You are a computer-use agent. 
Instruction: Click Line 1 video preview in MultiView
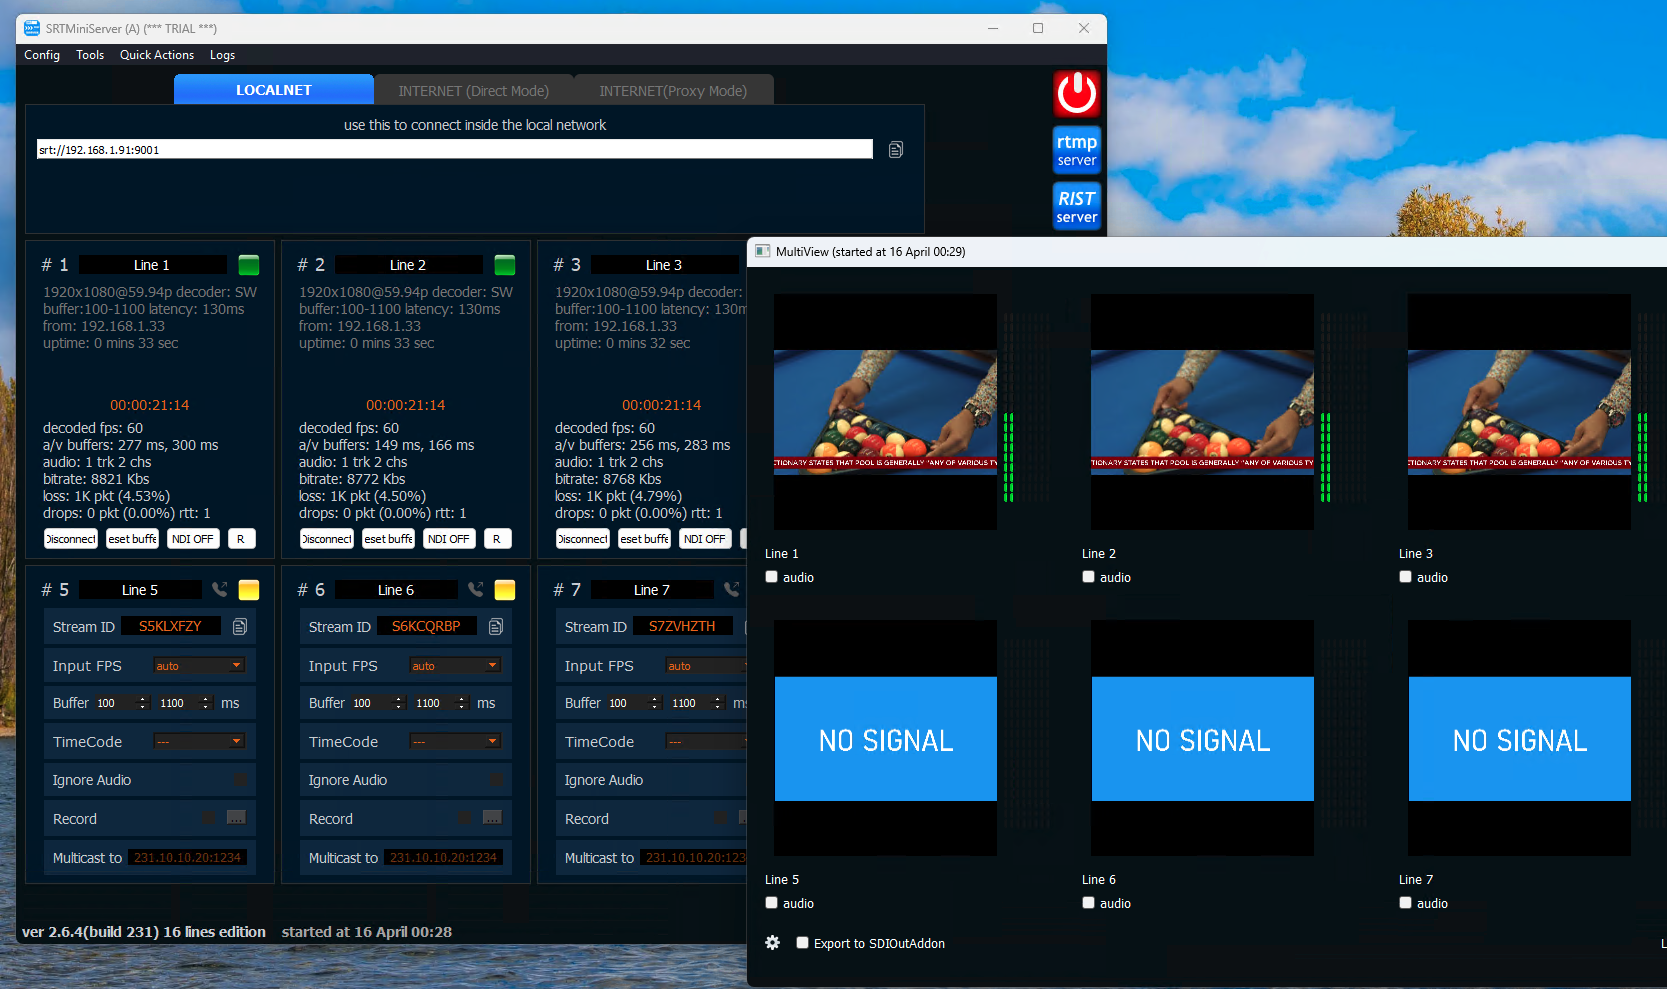coord(885,412)
